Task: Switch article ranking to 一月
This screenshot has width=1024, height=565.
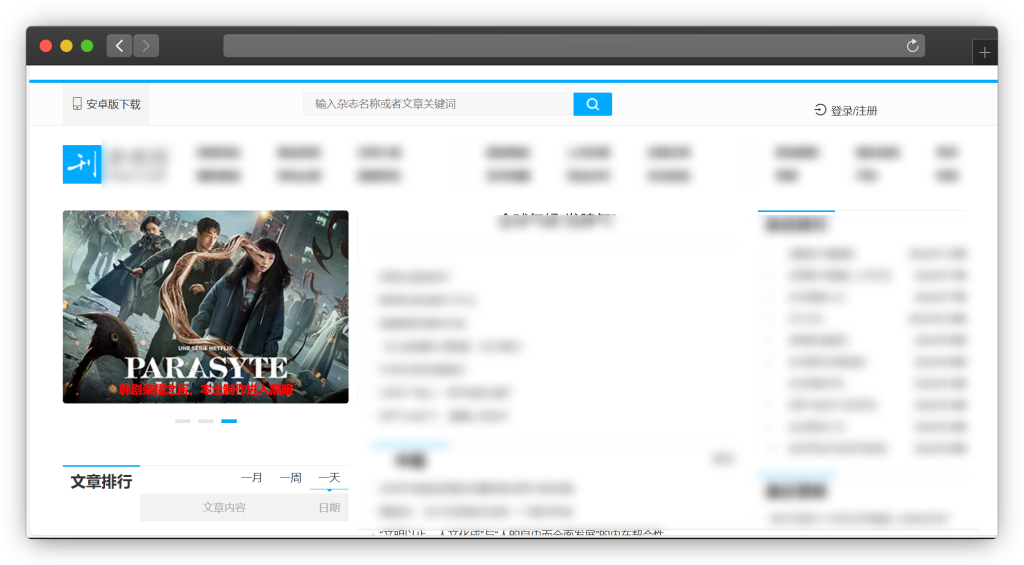Action: click(x=252, y=478)
